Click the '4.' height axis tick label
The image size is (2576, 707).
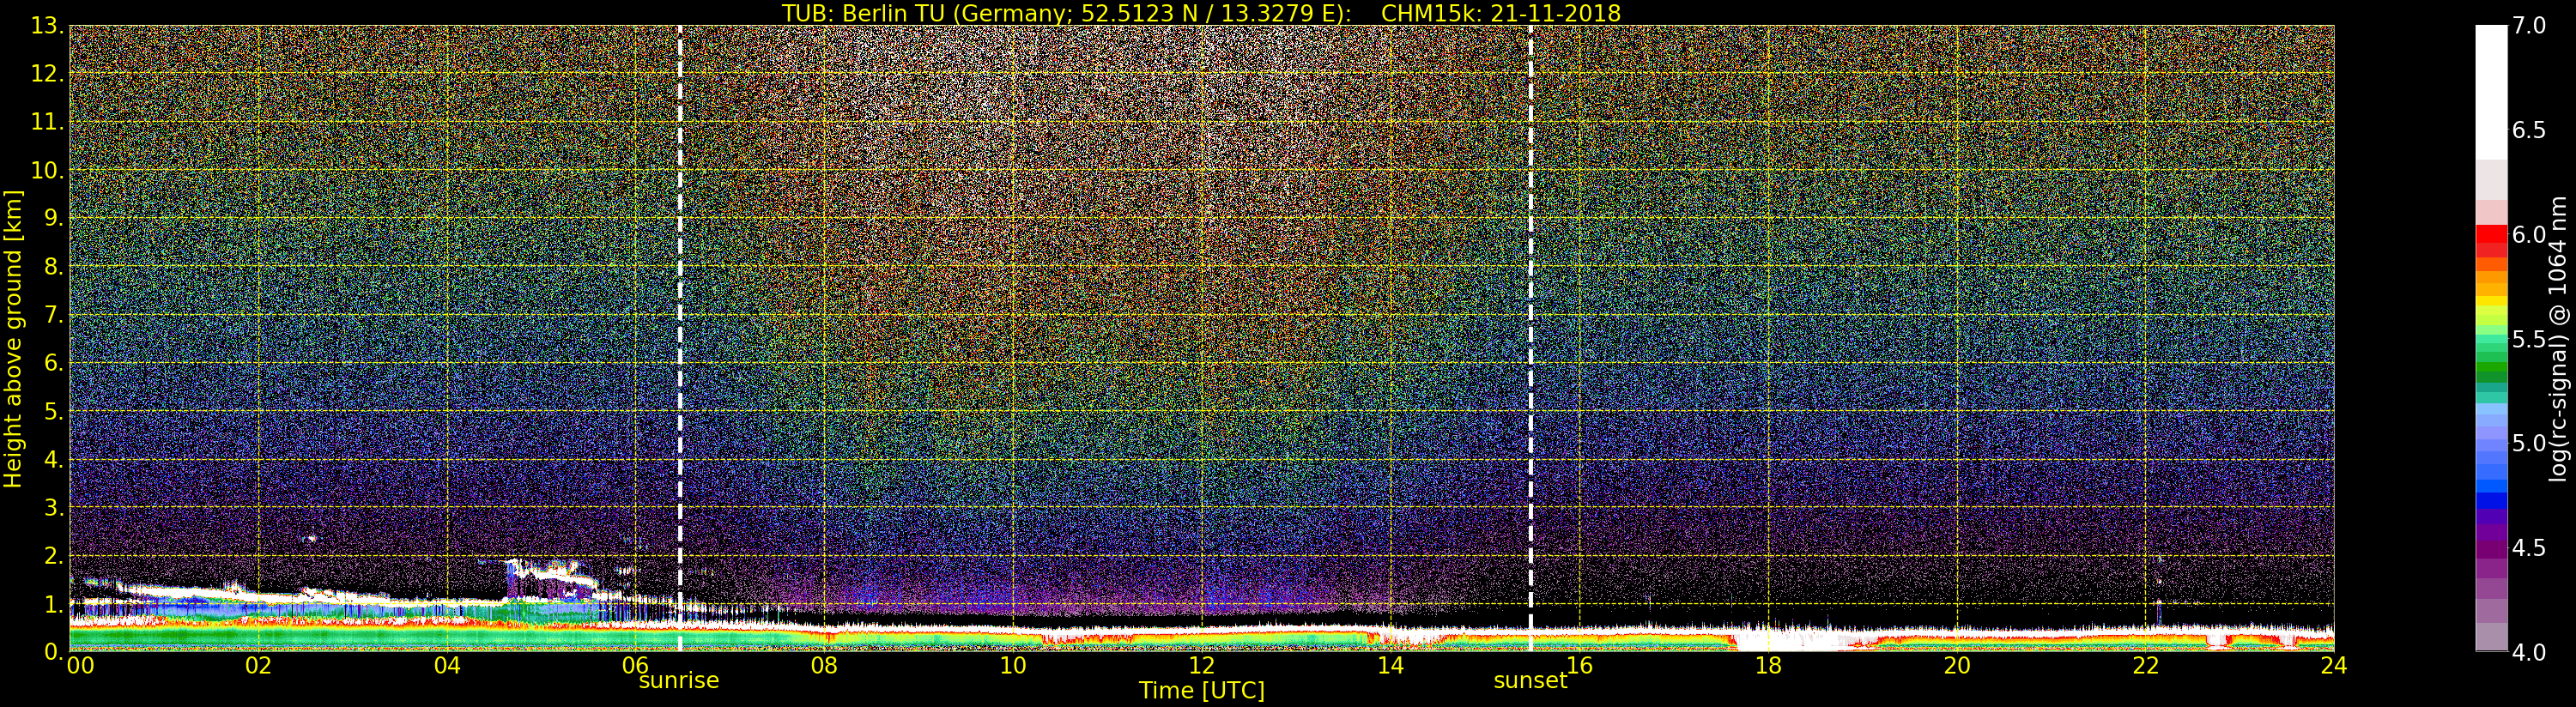(x=54, y=459)
